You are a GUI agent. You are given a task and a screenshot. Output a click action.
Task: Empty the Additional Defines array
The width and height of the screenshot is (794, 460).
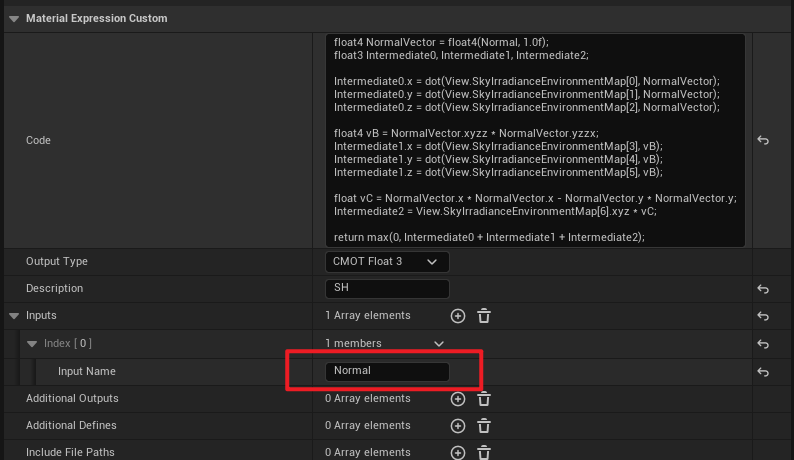(484, 425)
